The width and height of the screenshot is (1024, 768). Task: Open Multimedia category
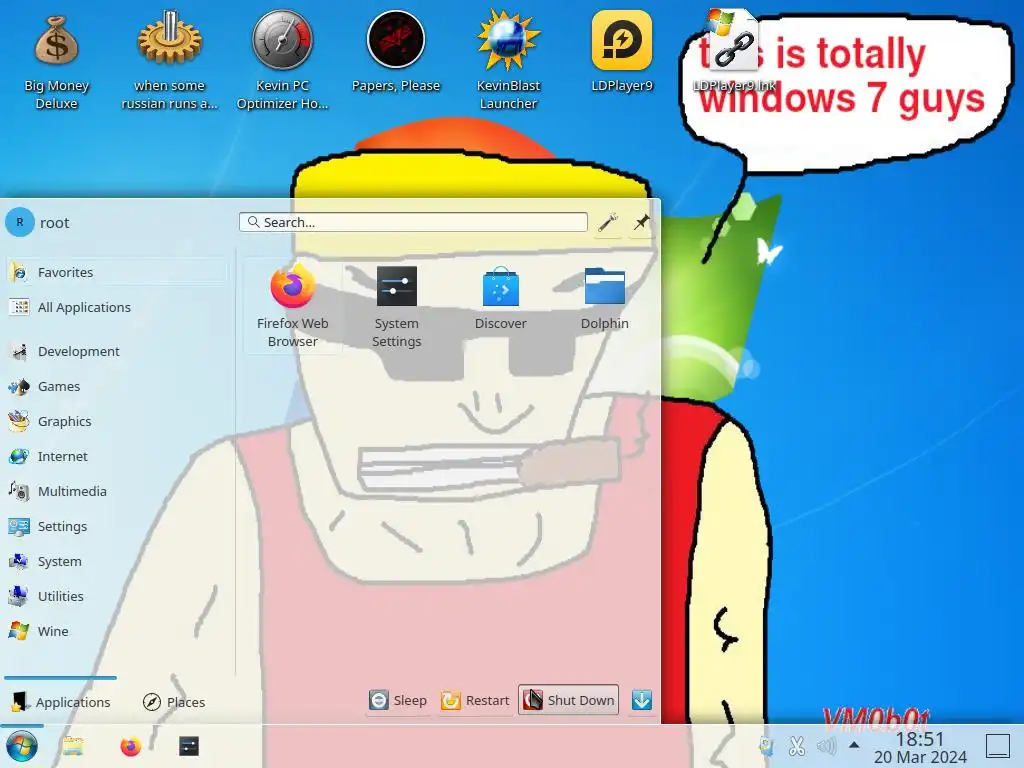click(118, 491)
